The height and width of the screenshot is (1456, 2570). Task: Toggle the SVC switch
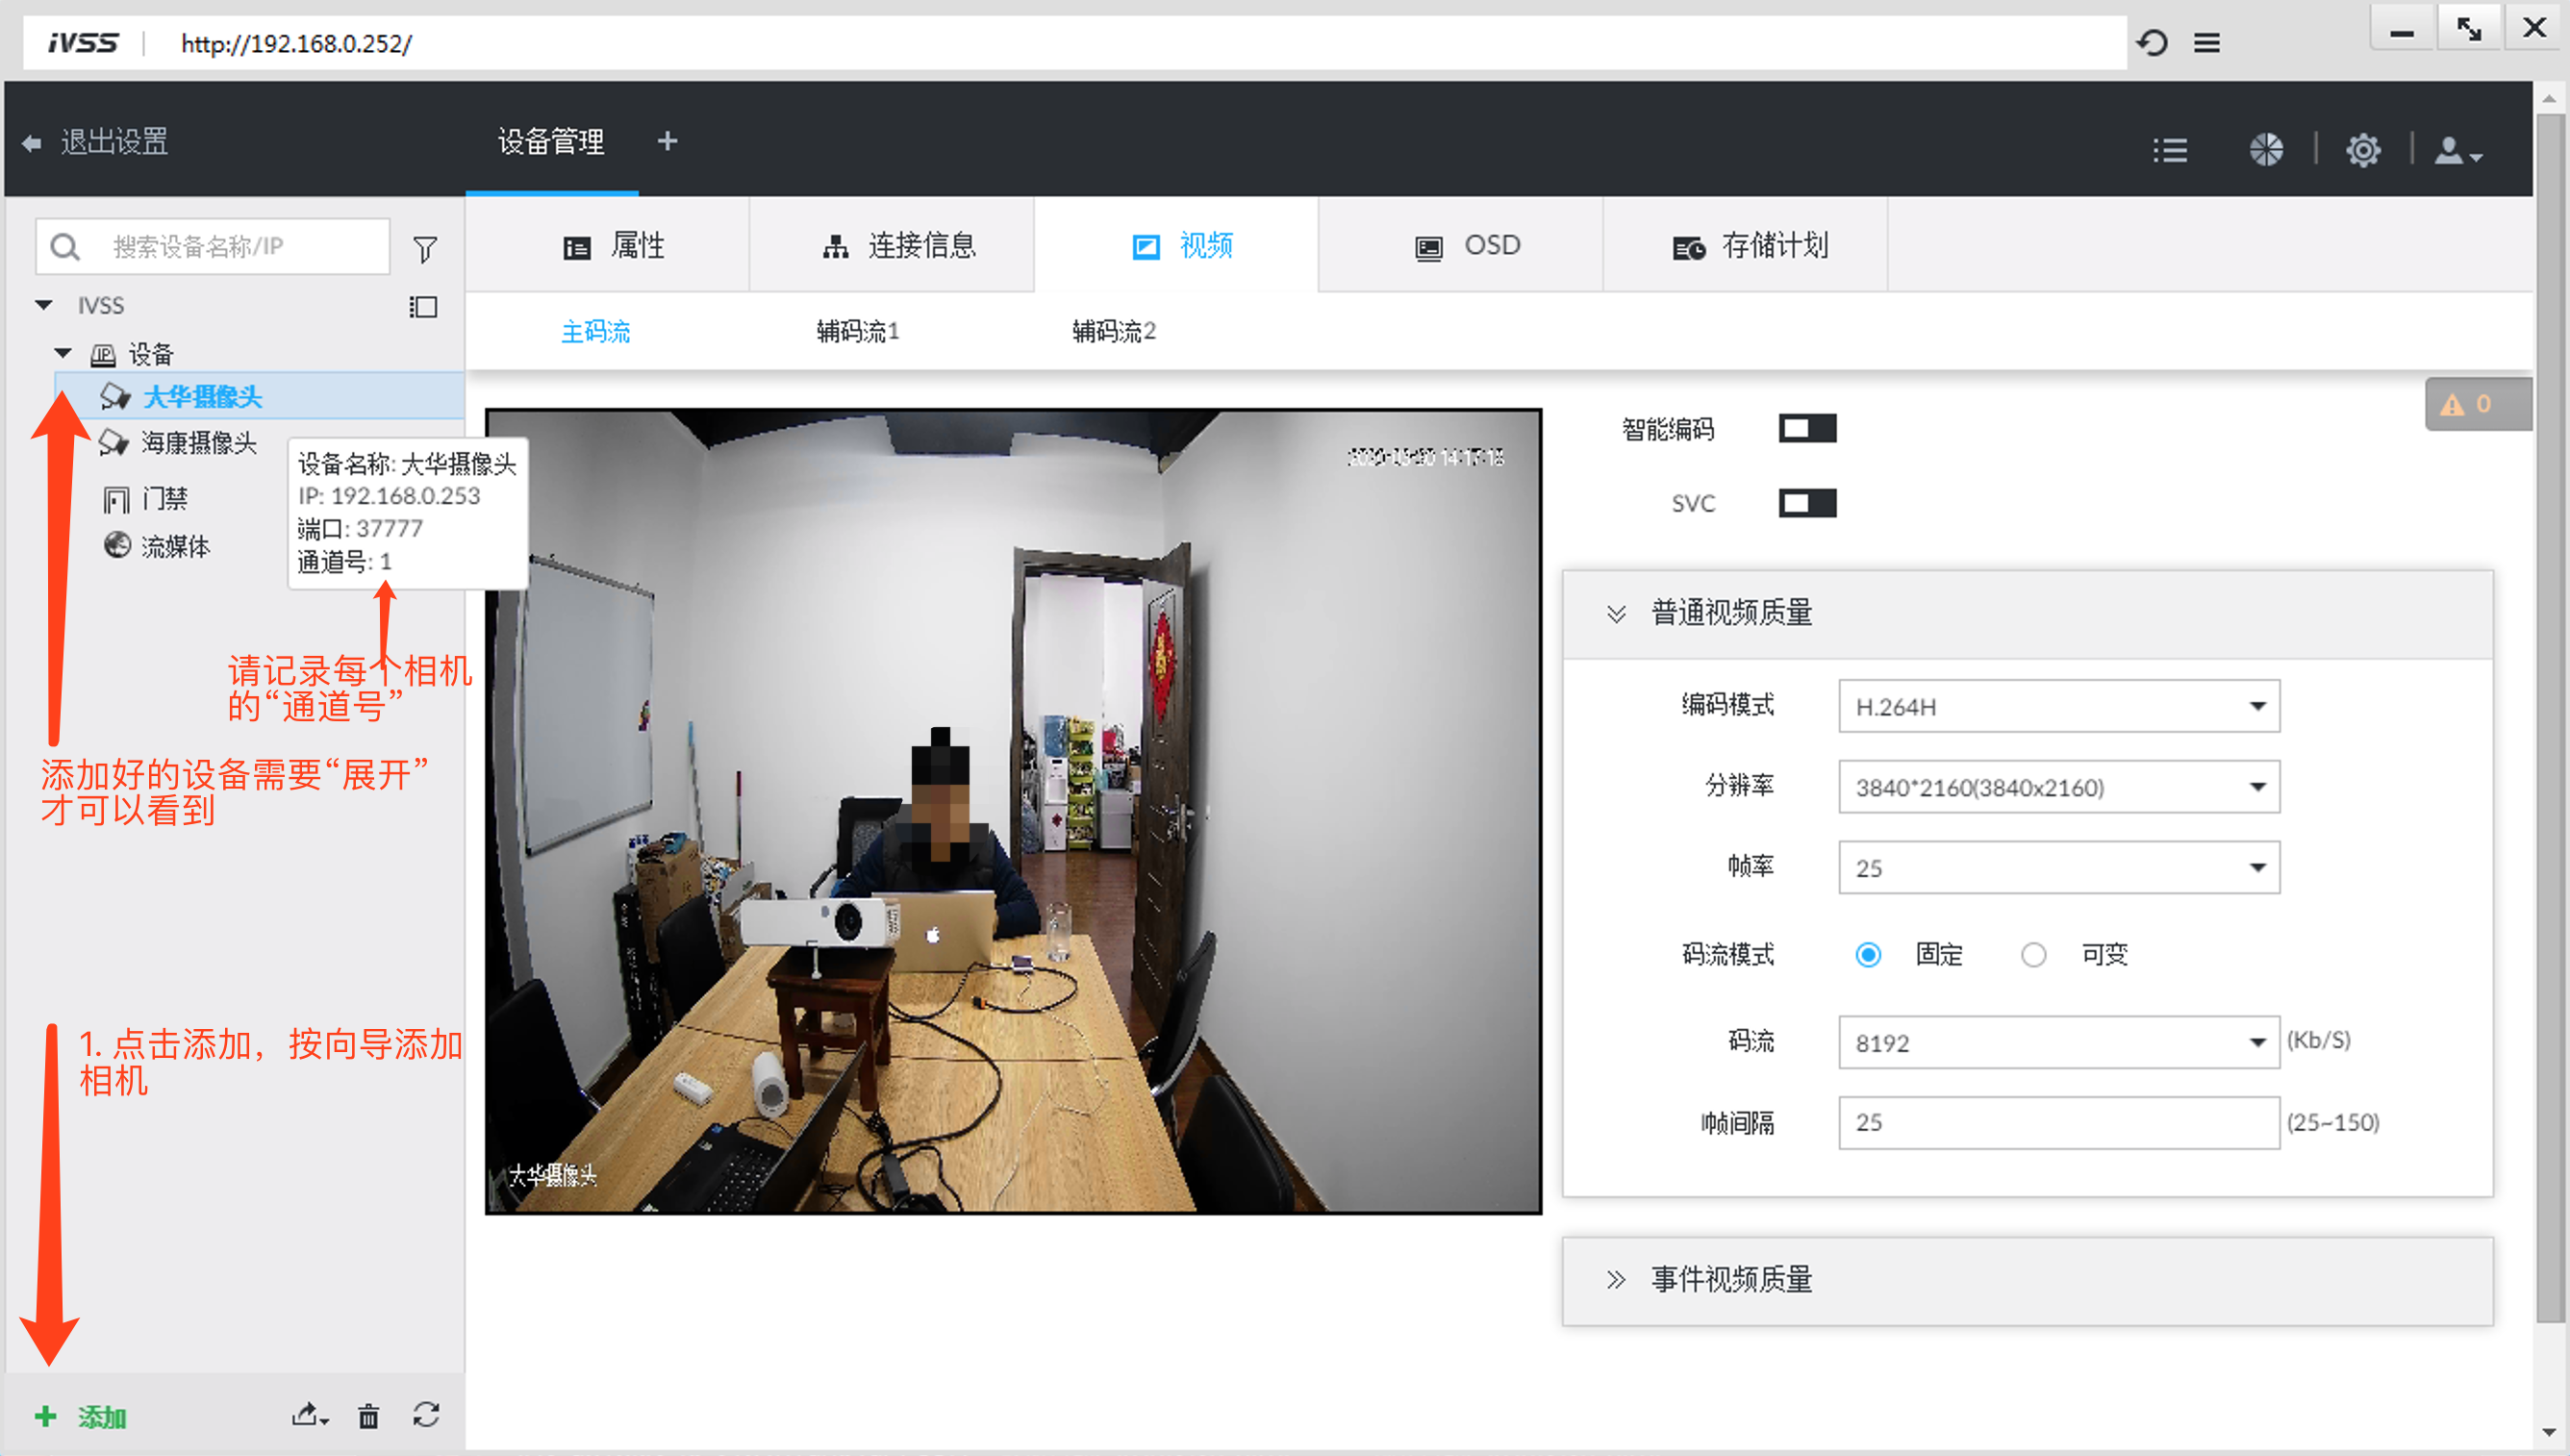1807,503
